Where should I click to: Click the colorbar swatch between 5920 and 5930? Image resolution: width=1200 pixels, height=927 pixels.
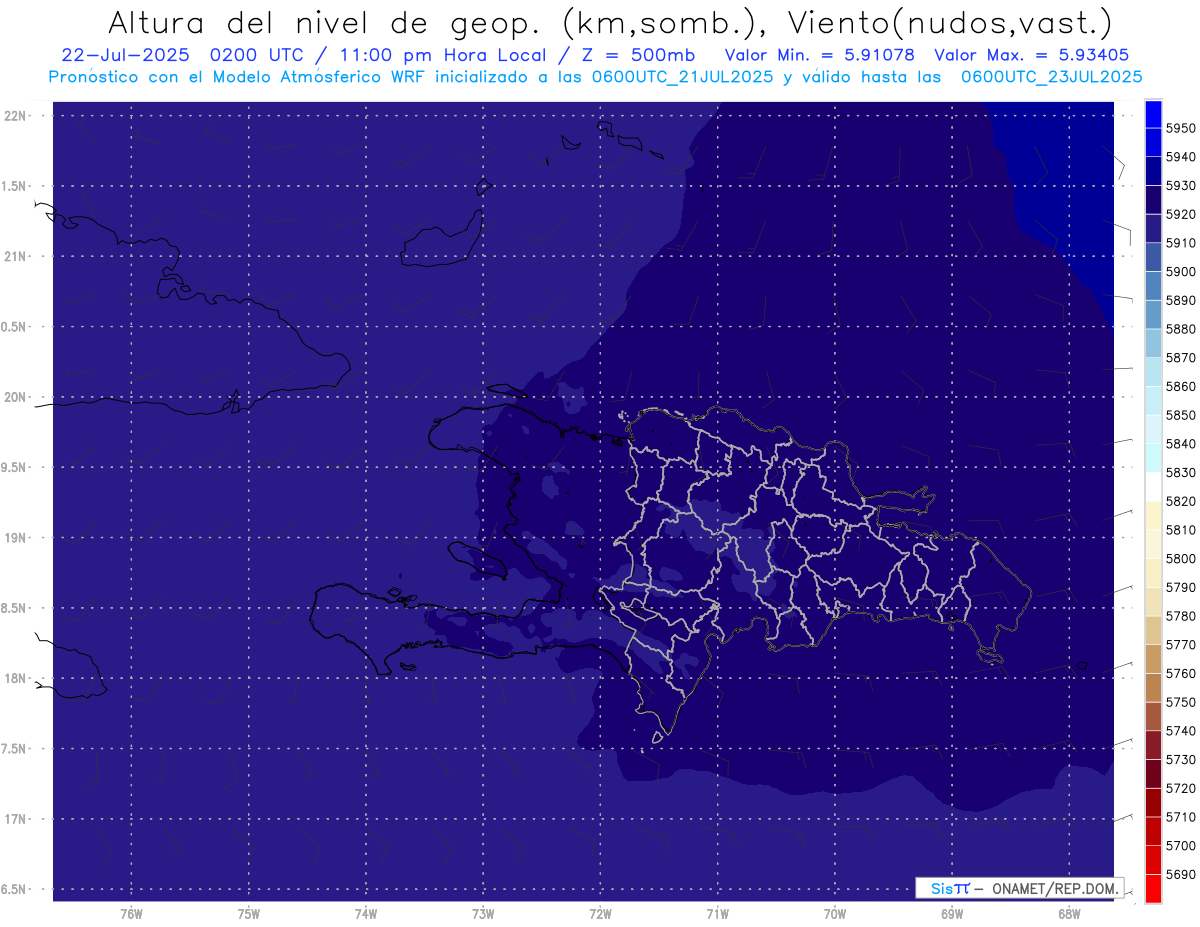[1153, 200]
